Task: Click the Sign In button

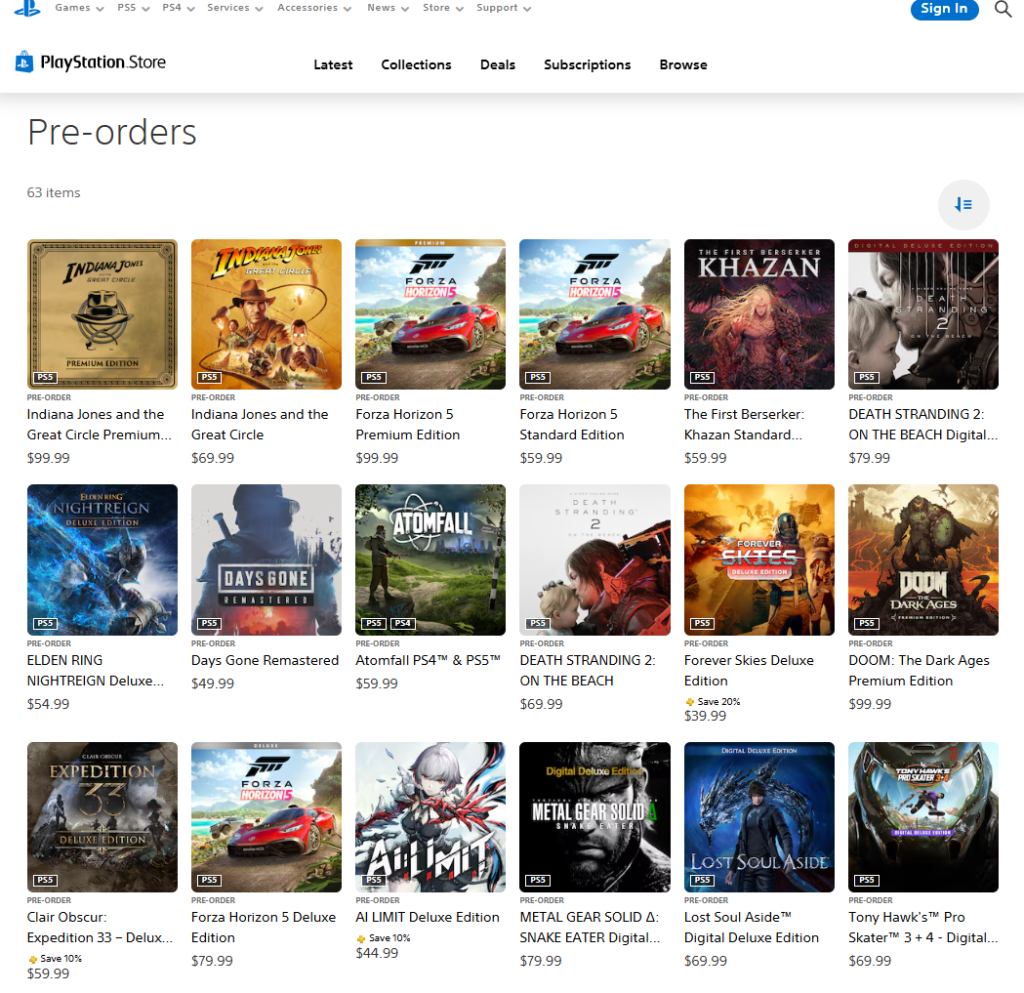Action: click(x=944, y=8)
